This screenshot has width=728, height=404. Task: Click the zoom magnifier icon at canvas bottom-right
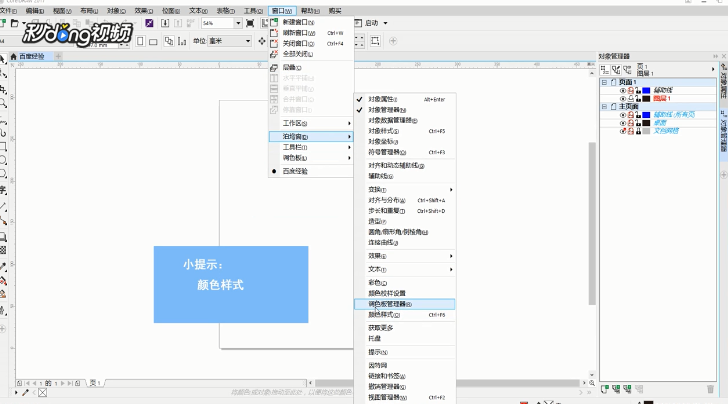pos(592,383)
